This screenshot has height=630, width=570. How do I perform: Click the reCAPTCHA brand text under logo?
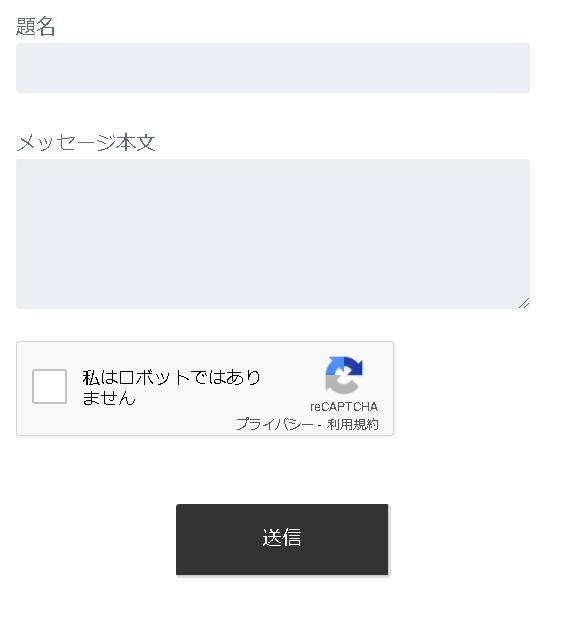click(344, 407)
